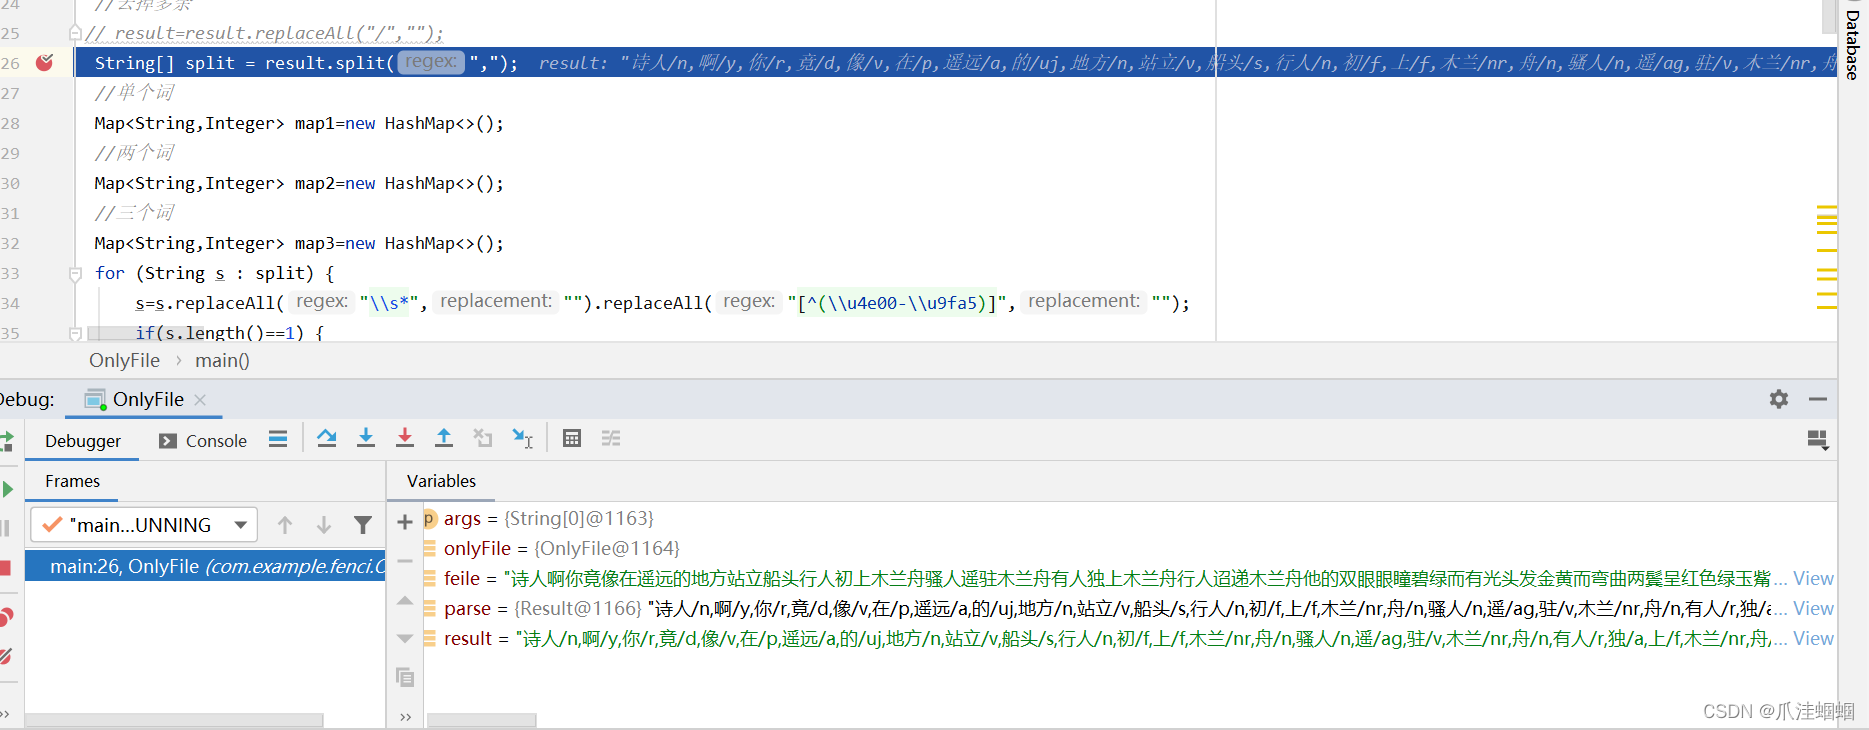This screenshot has height=730, width=1869.
Task: Click the Trace Current Stream Chain icon
Action: (611, 439)
